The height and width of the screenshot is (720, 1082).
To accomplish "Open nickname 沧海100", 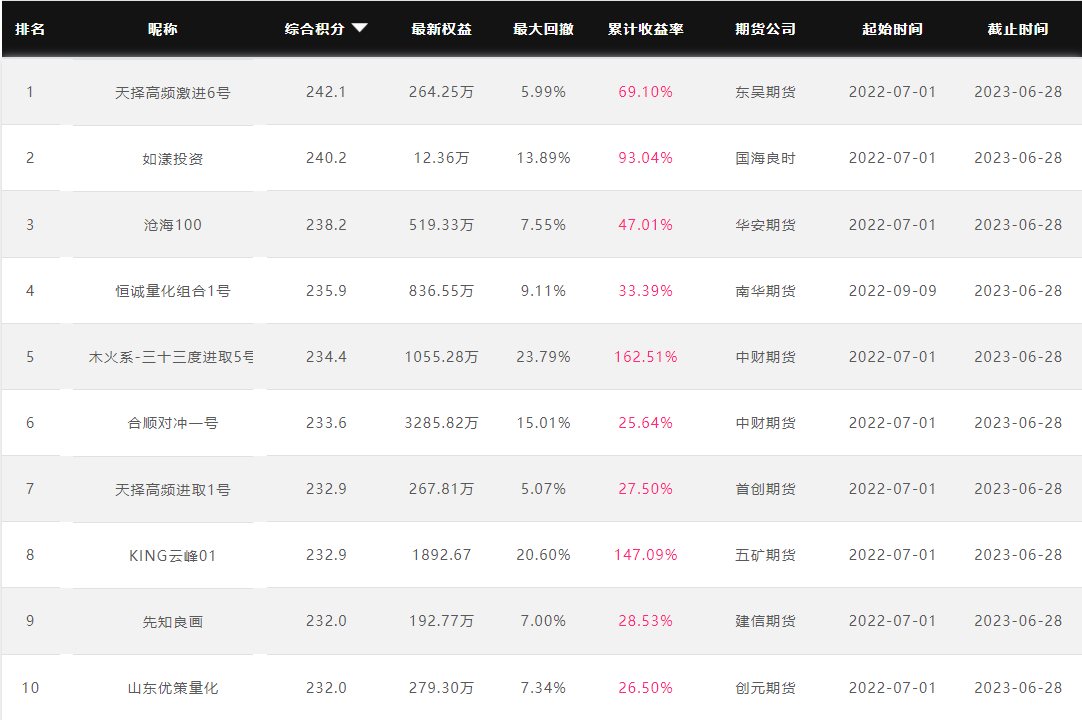I will click(173, 225).
